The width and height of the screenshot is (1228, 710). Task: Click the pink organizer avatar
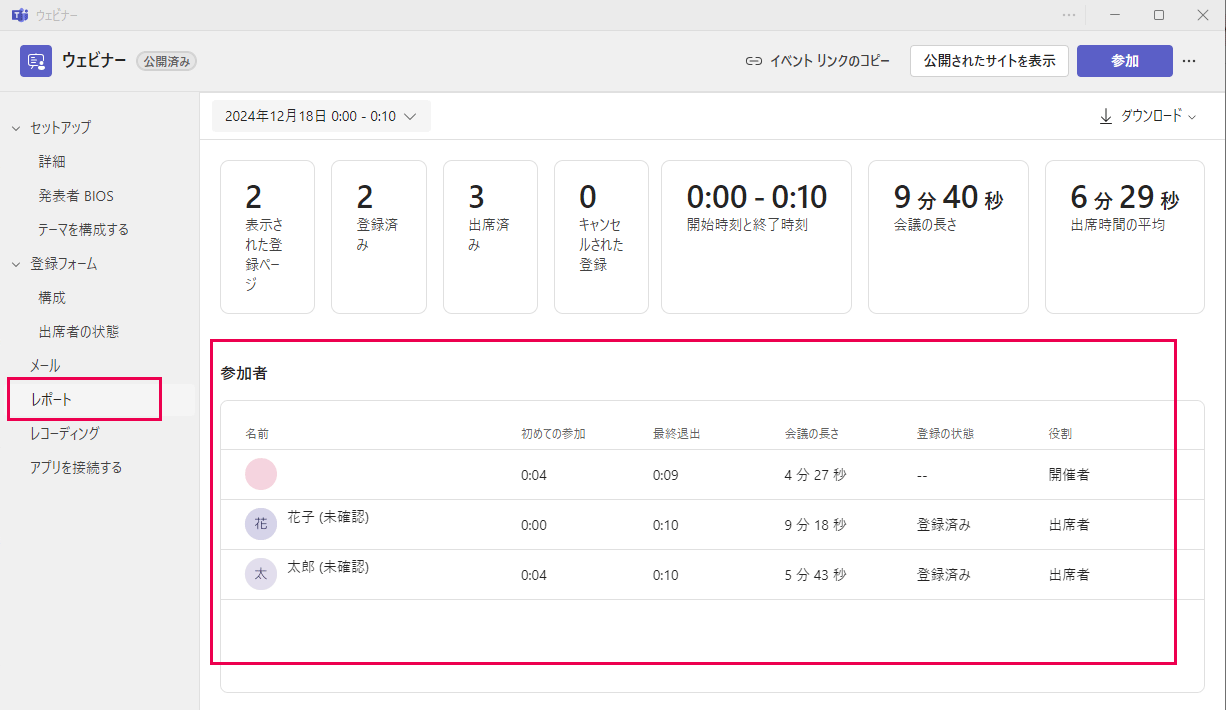tap(261, 474)
